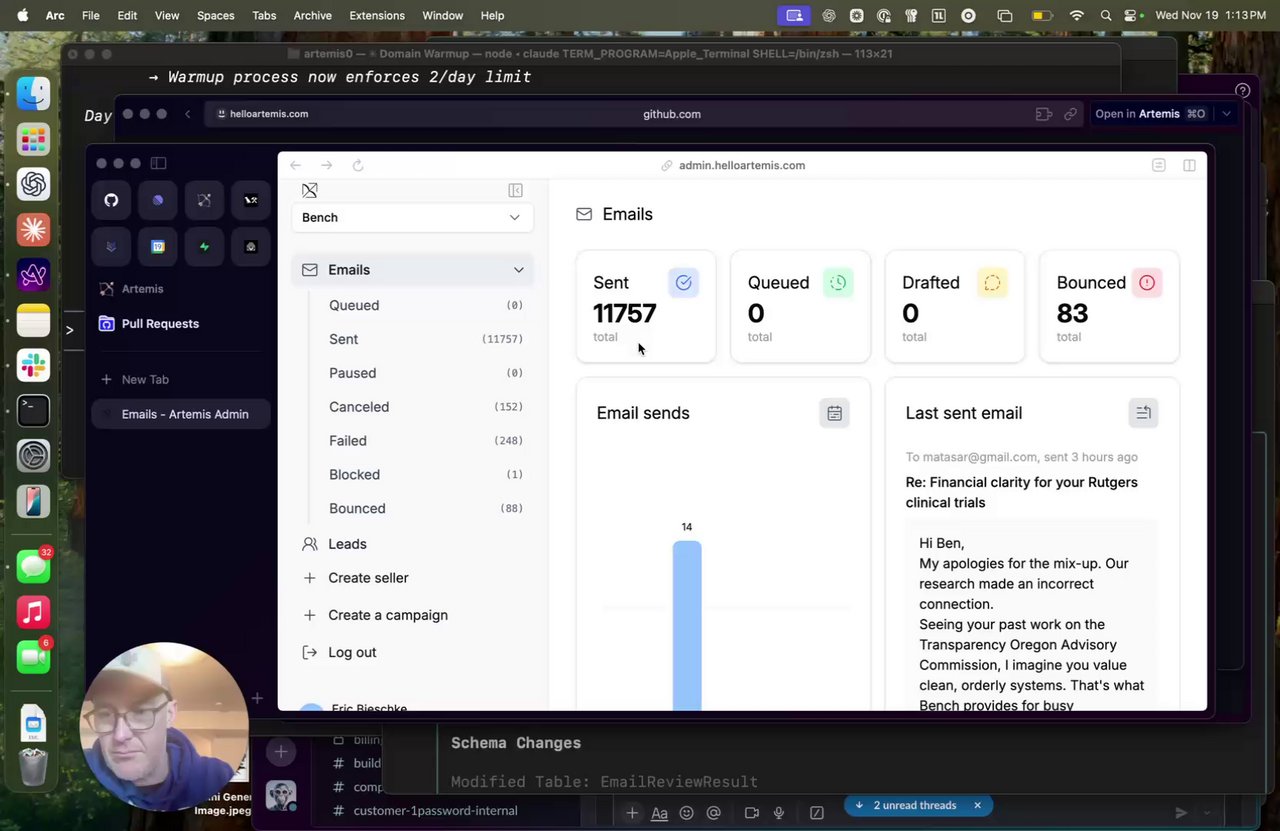Toggle Slack text formatting Aa button
Image resolution: width=1280 pixels, height=831 pixels.
[x=659, y=813]
